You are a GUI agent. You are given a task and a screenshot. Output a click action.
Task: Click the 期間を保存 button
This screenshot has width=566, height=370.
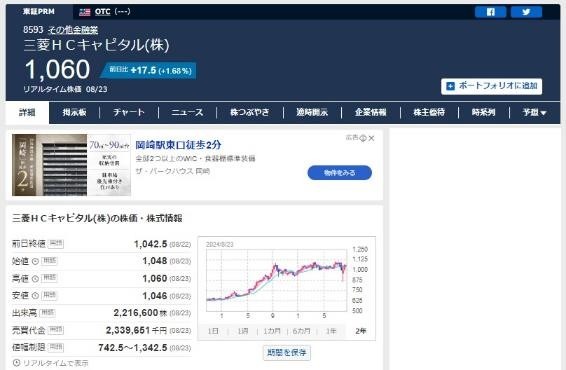click(x=287, y=352)
